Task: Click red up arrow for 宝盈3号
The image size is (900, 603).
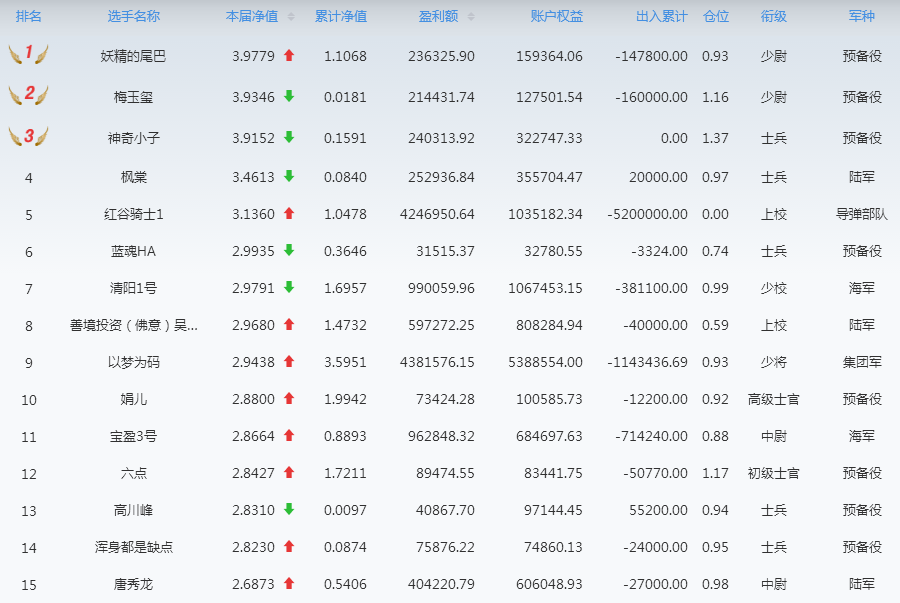Action: coord(289,435)
